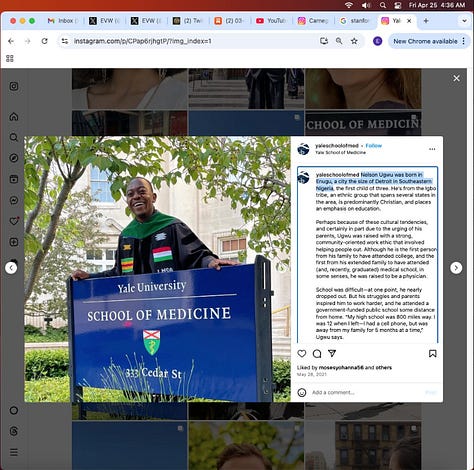Click others in liked-by line
The height and width of the screenshot is (470, 474).
coord(384,368)
